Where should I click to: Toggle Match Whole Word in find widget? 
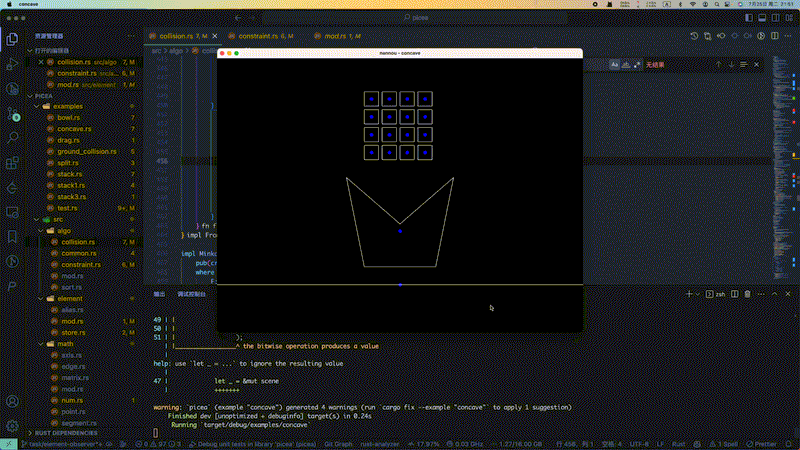click(627, 64)
